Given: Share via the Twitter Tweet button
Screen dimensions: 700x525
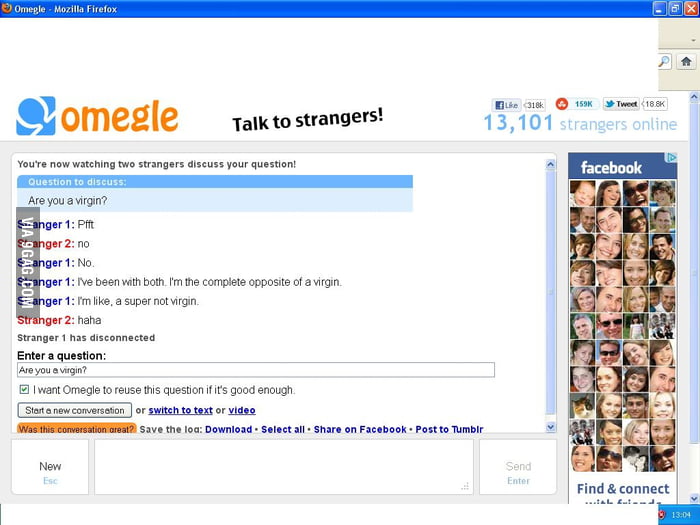Looking at the screenshot, I should tap(621, 104).
